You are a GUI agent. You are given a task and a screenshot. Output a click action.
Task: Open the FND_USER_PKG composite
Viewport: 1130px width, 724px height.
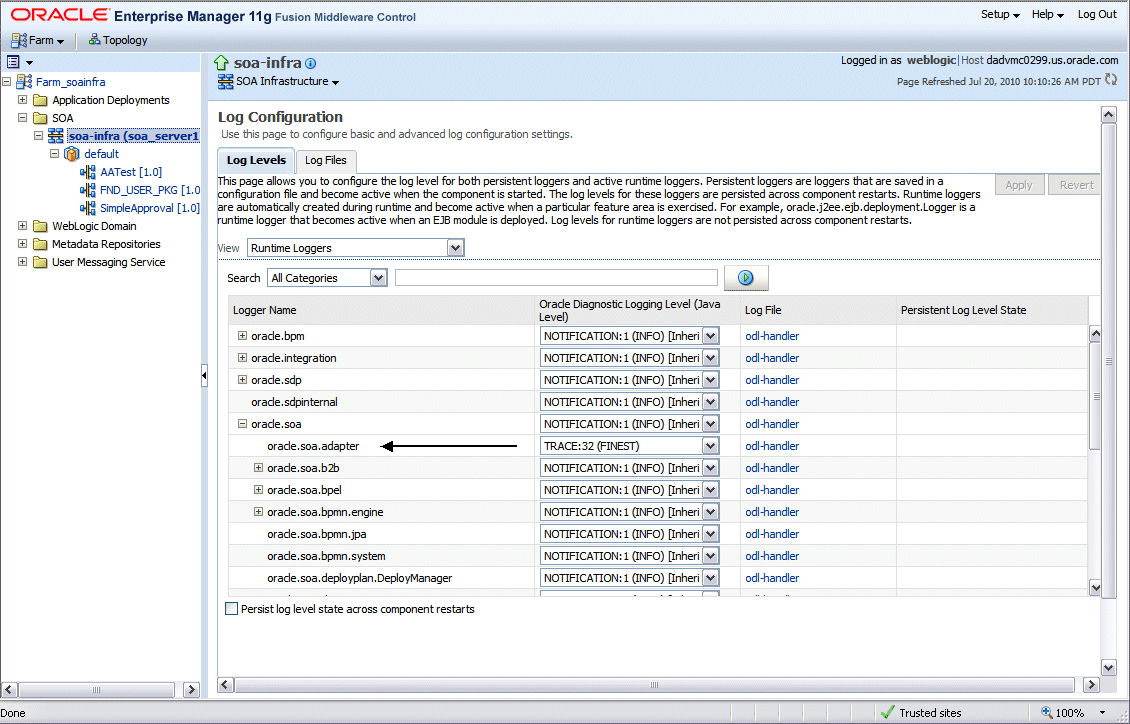coord(150,190)
